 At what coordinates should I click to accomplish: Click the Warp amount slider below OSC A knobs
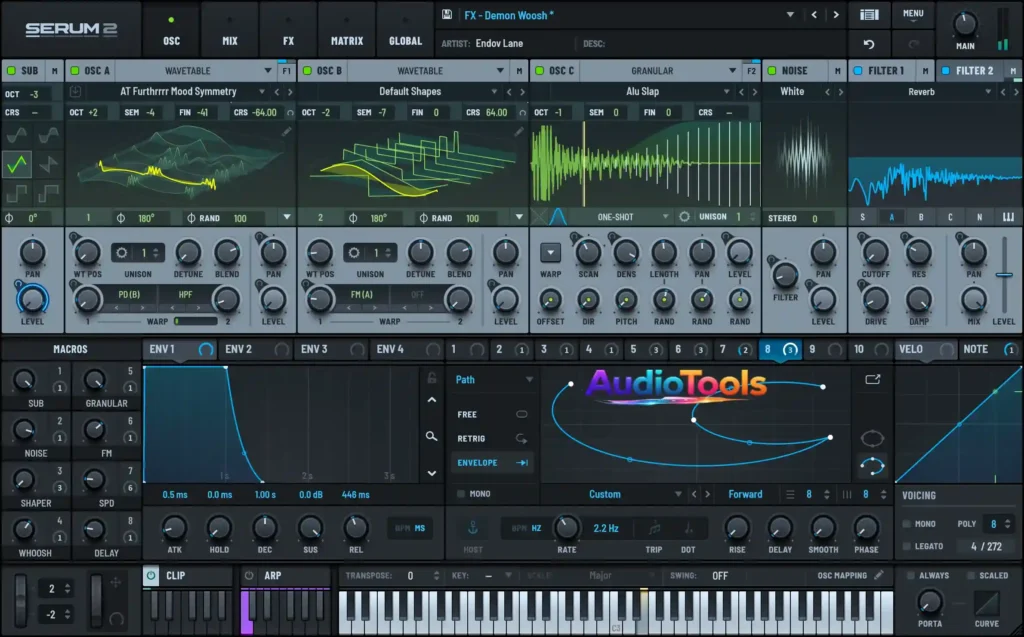pyautogui.click(x=196, y=322)
